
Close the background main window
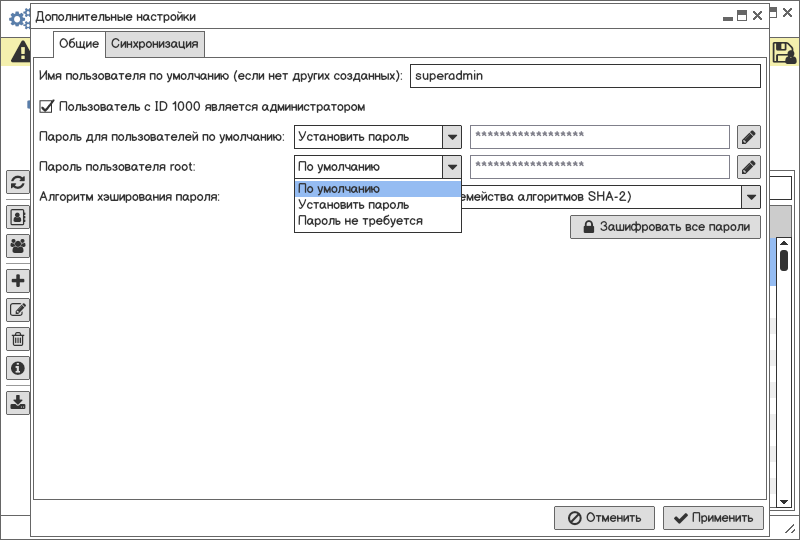(x=787, y=12)
